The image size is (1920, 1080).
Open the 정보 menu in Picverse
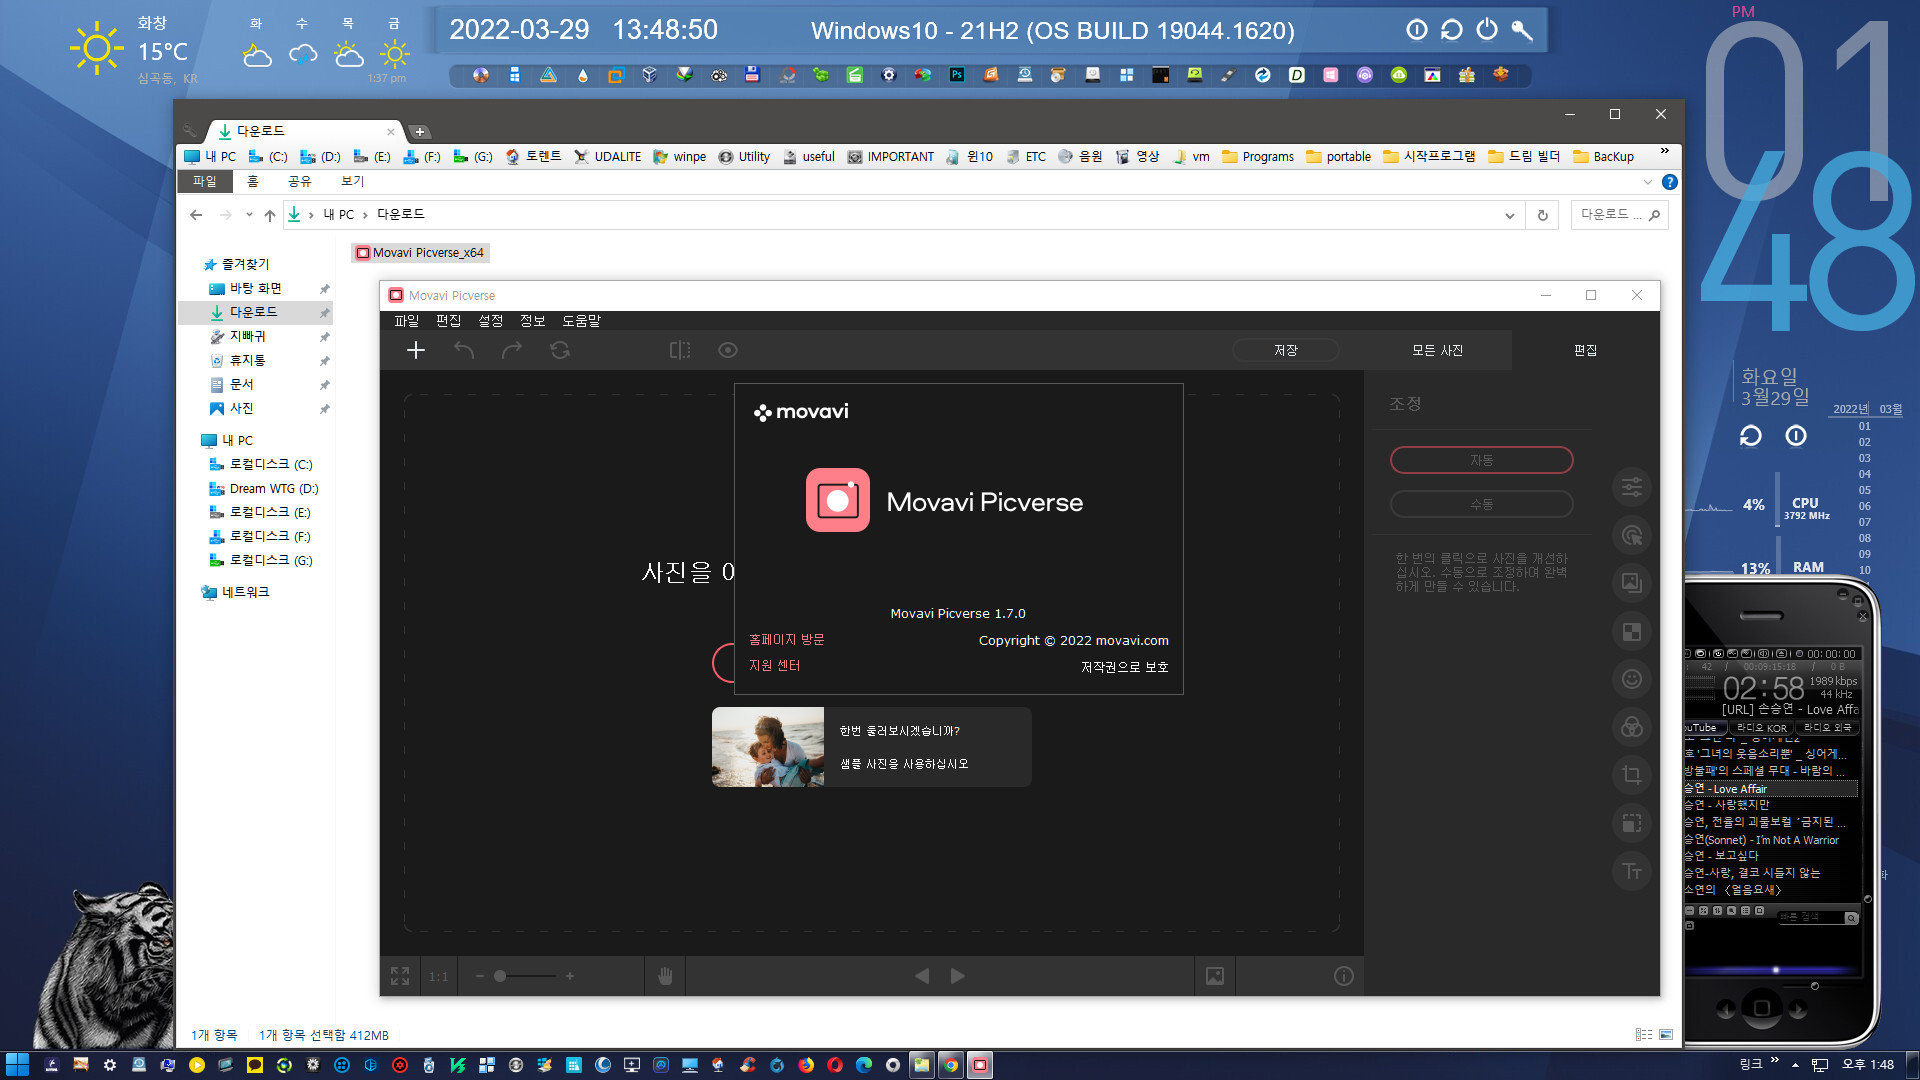tap(533, 321)
